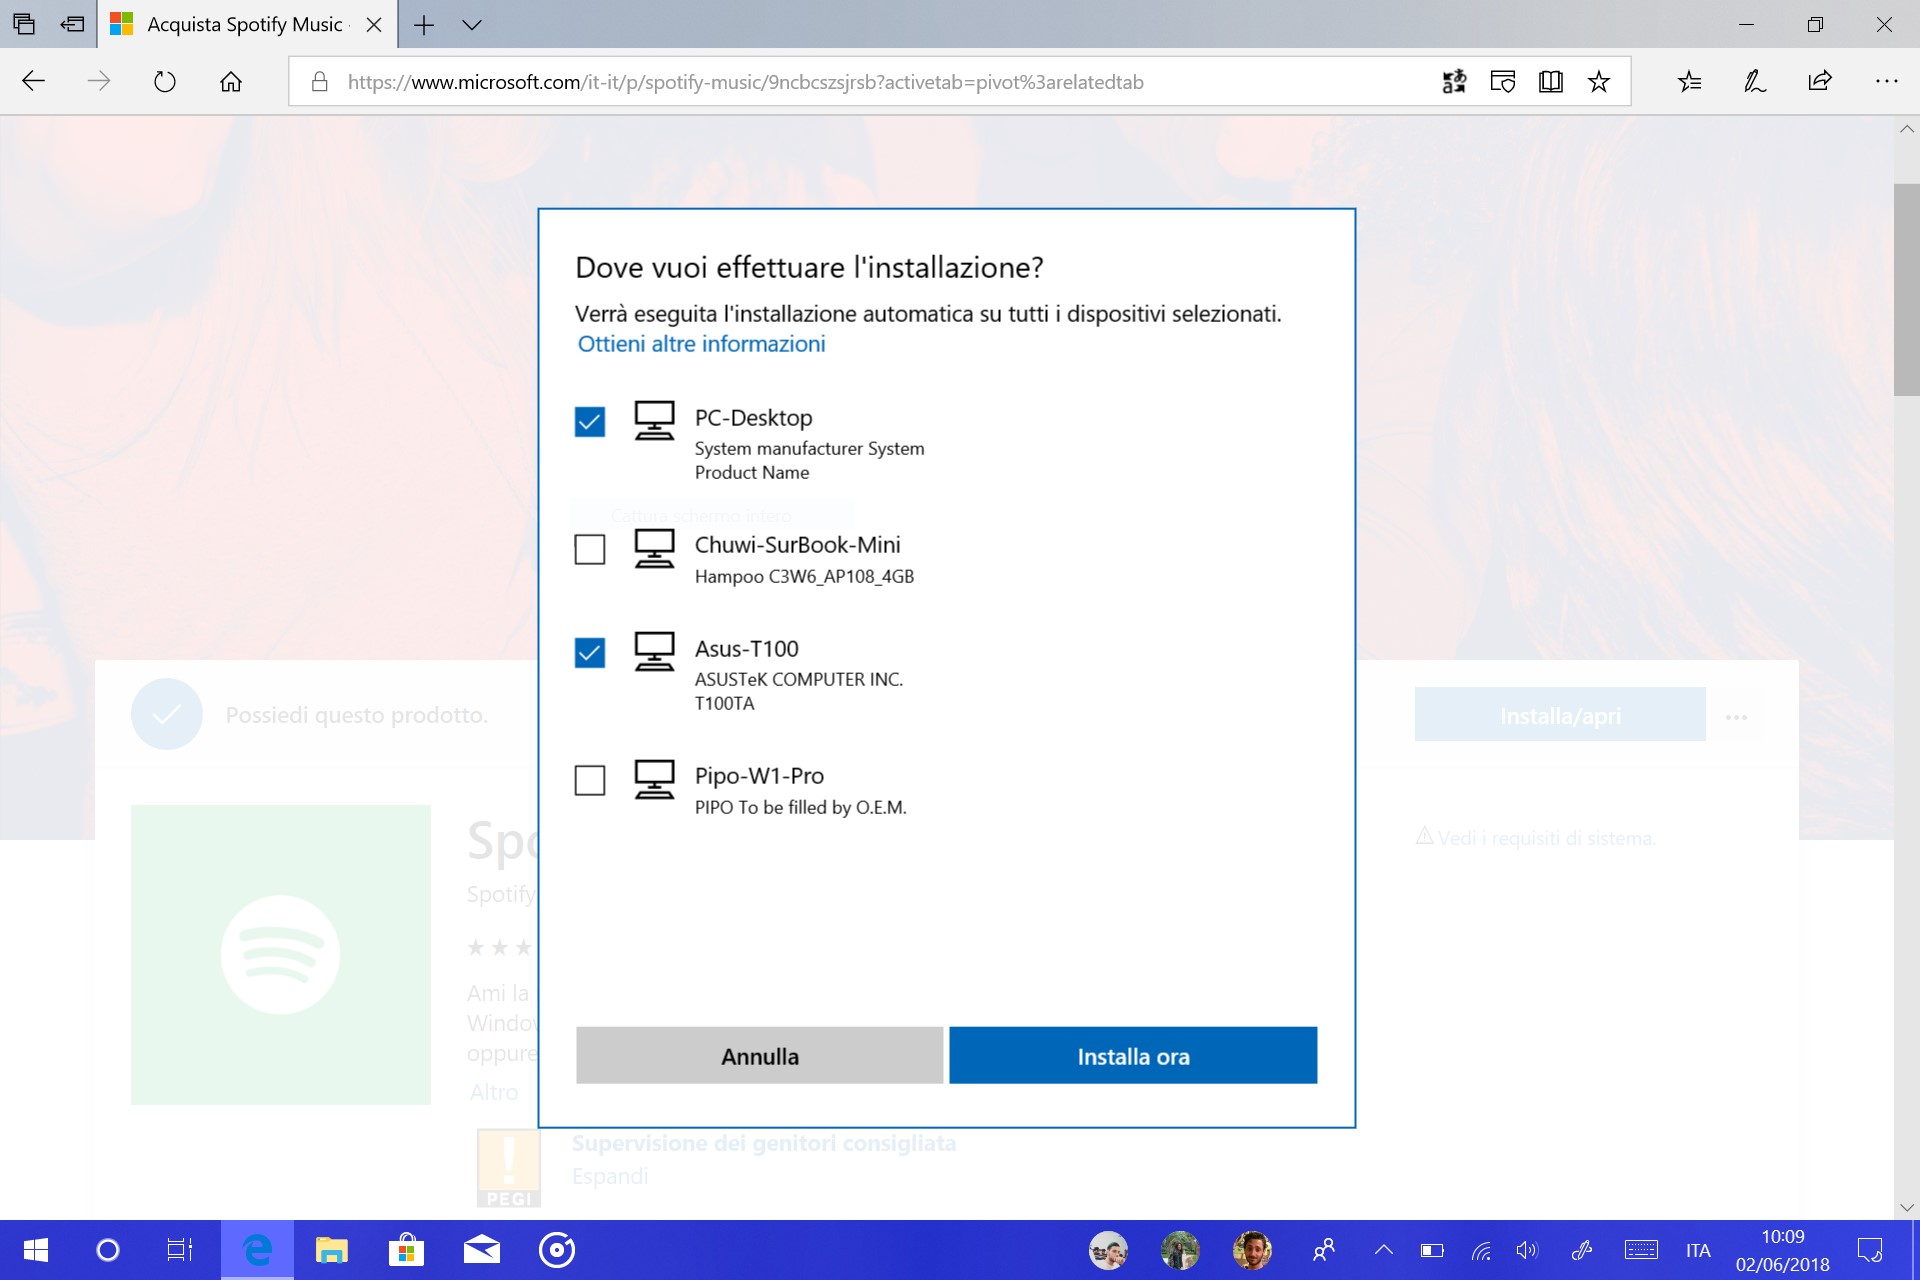
Task: Expand the tab preview chevron
Action: tap(472, 25)
